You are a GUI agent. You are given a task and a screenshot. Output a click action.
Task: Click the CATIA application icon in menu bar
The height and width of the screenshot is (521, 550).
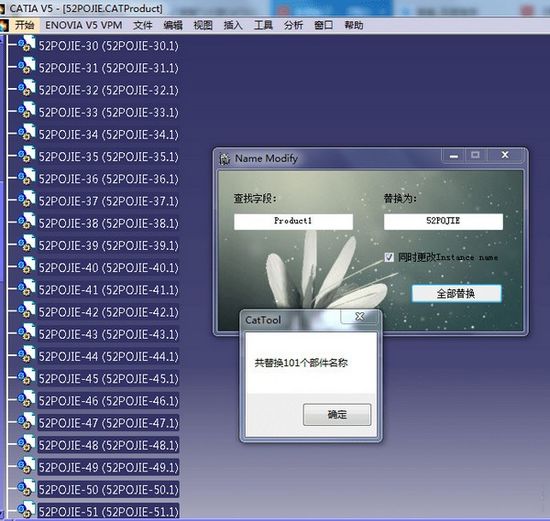[4, 25]
